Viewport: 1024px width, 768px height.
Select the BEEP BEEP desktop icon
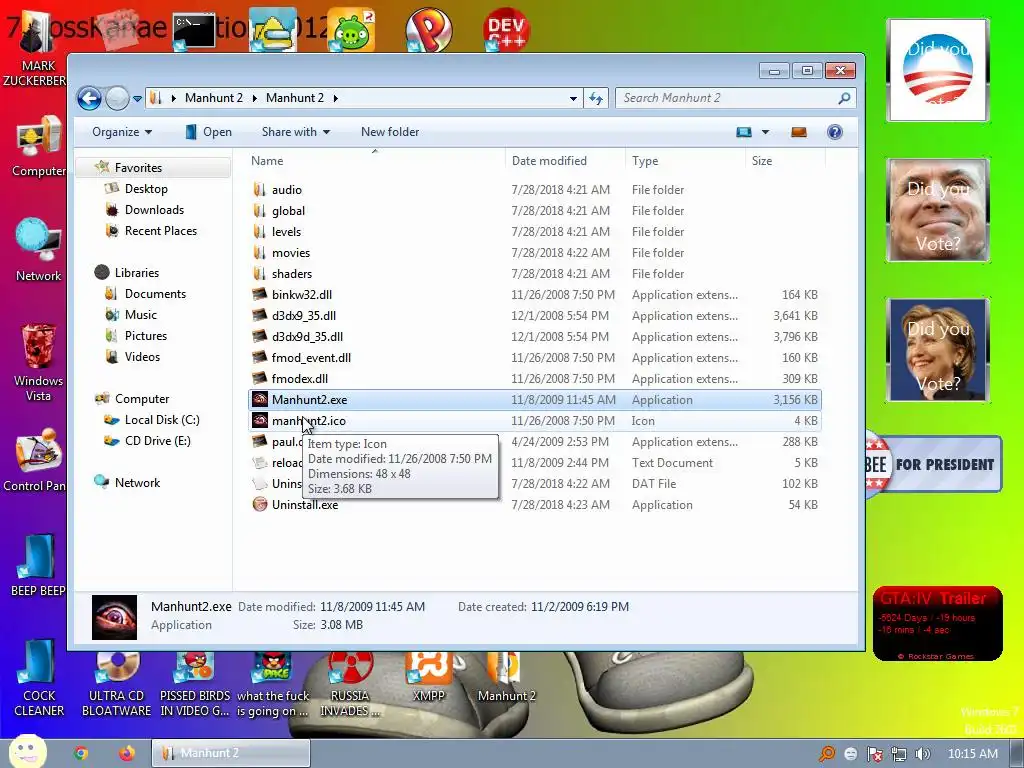pos(37,566)
